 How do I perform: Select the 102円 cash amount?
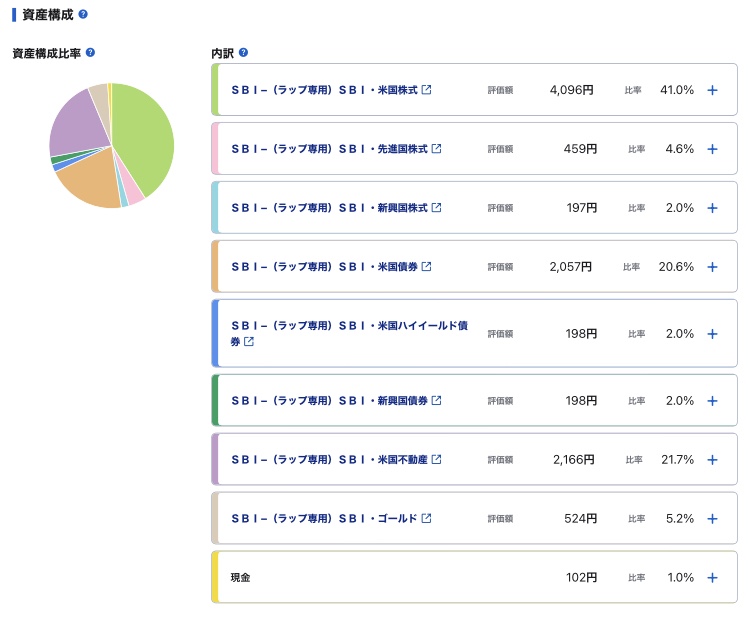(582, 577)
